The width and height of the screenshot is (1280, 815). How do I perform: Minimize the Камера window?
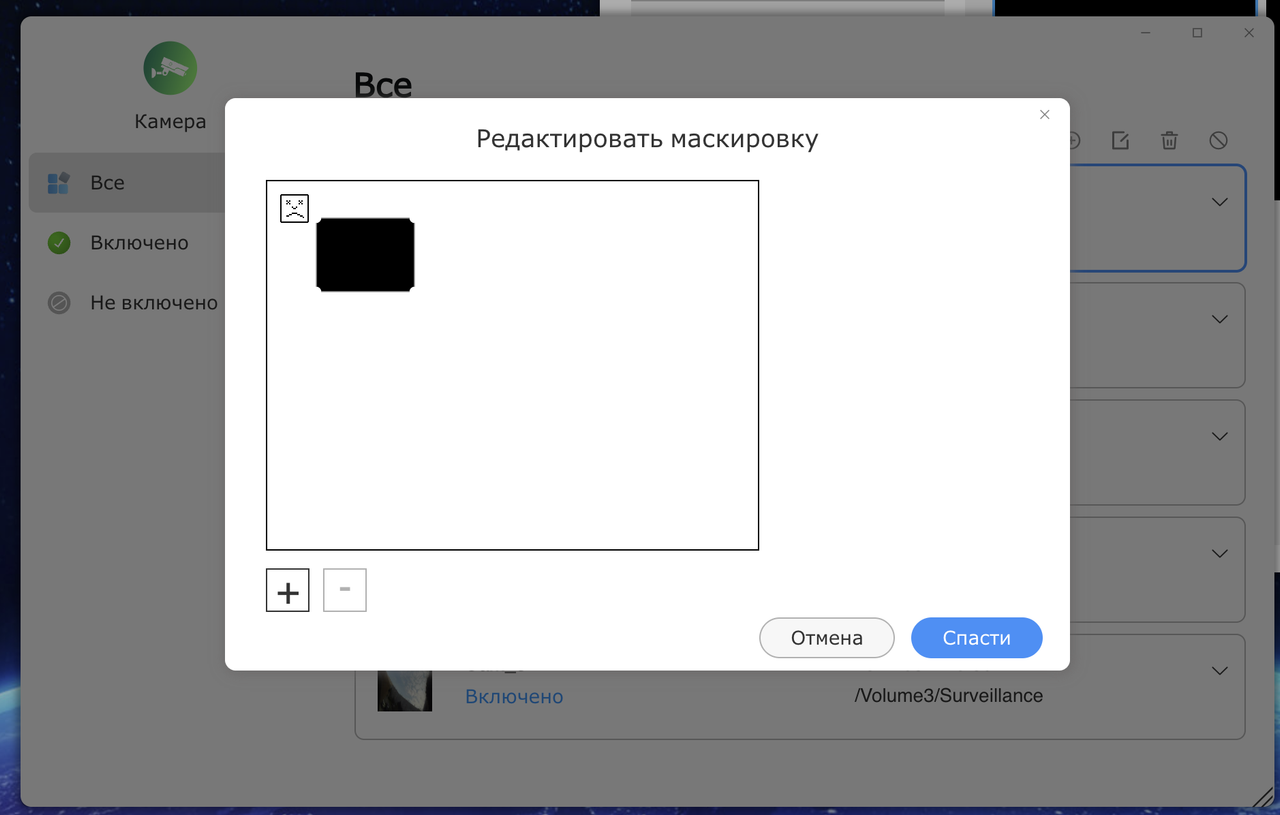1146,33
